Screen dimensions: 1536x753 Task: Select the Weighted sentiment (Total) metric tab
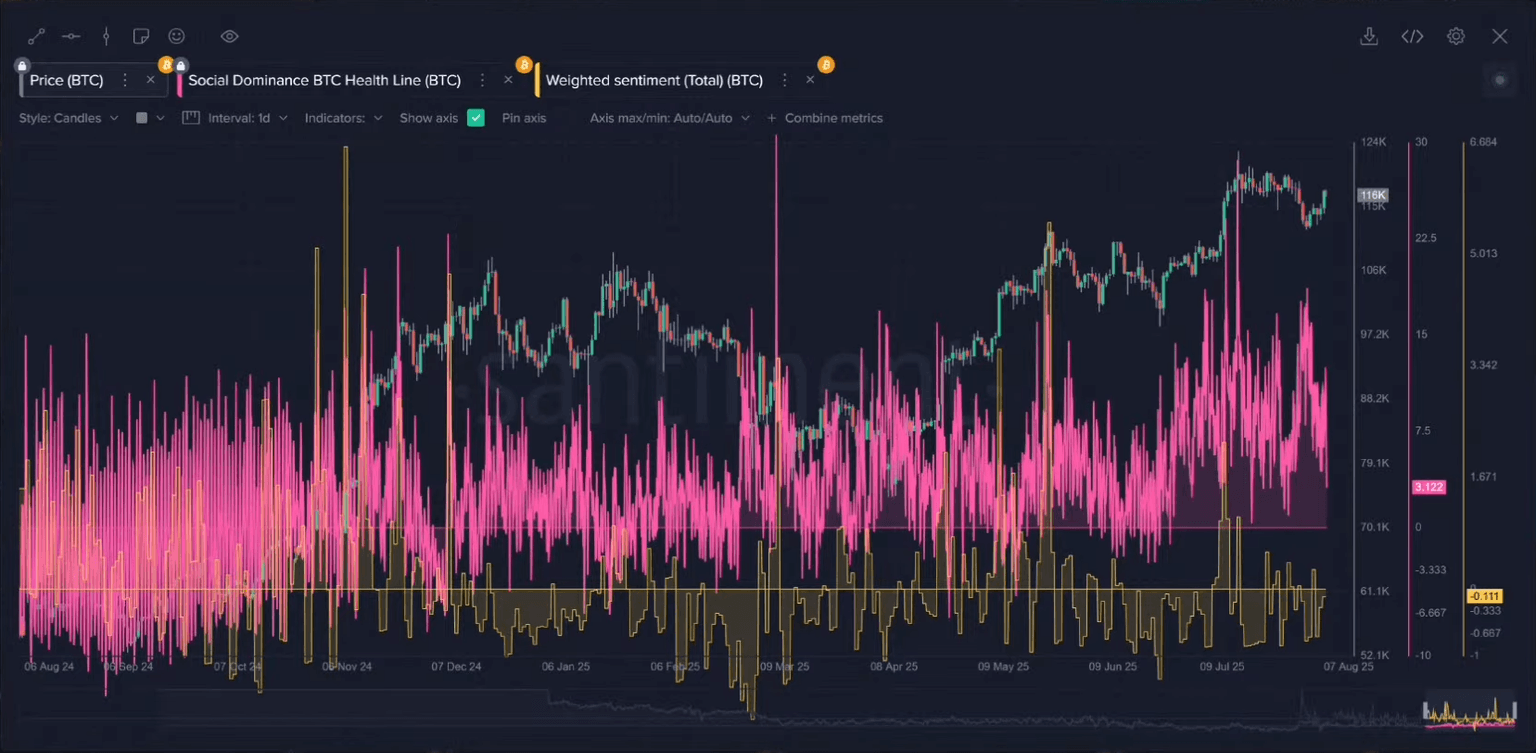coord(654,80)
